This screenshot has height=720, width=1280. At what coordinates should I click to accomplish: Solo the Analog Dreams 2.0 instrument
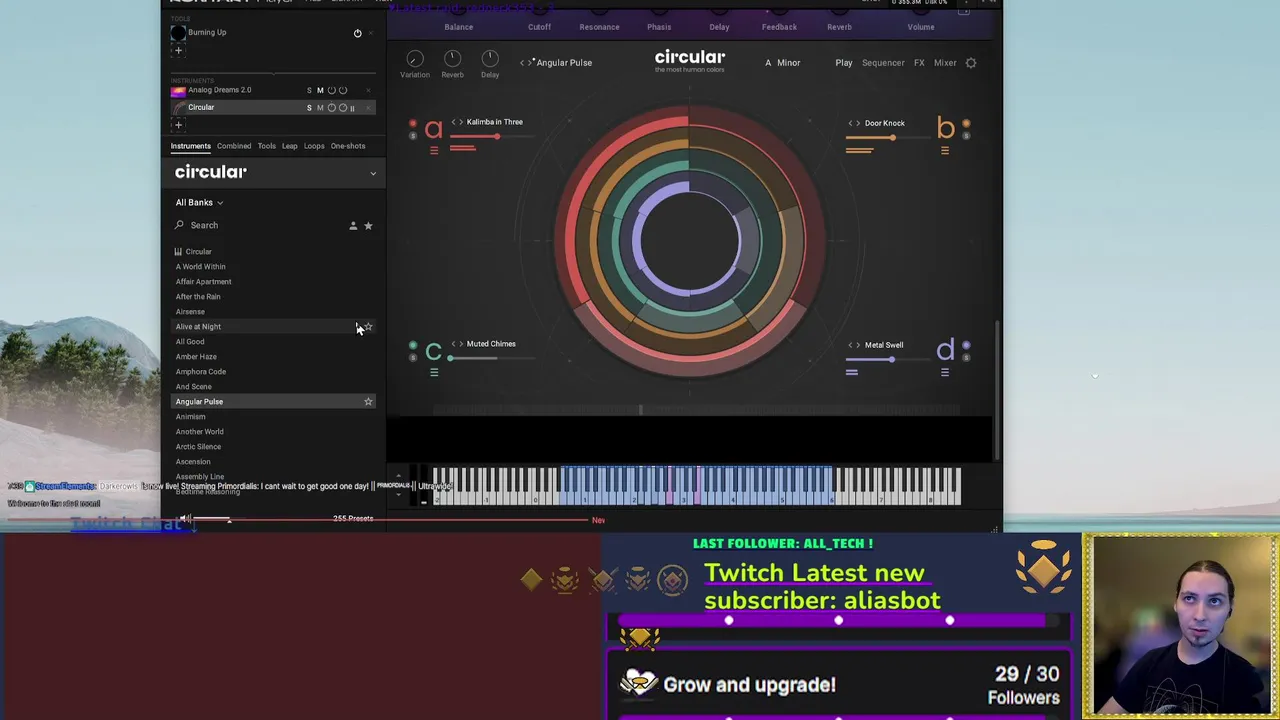309,91
